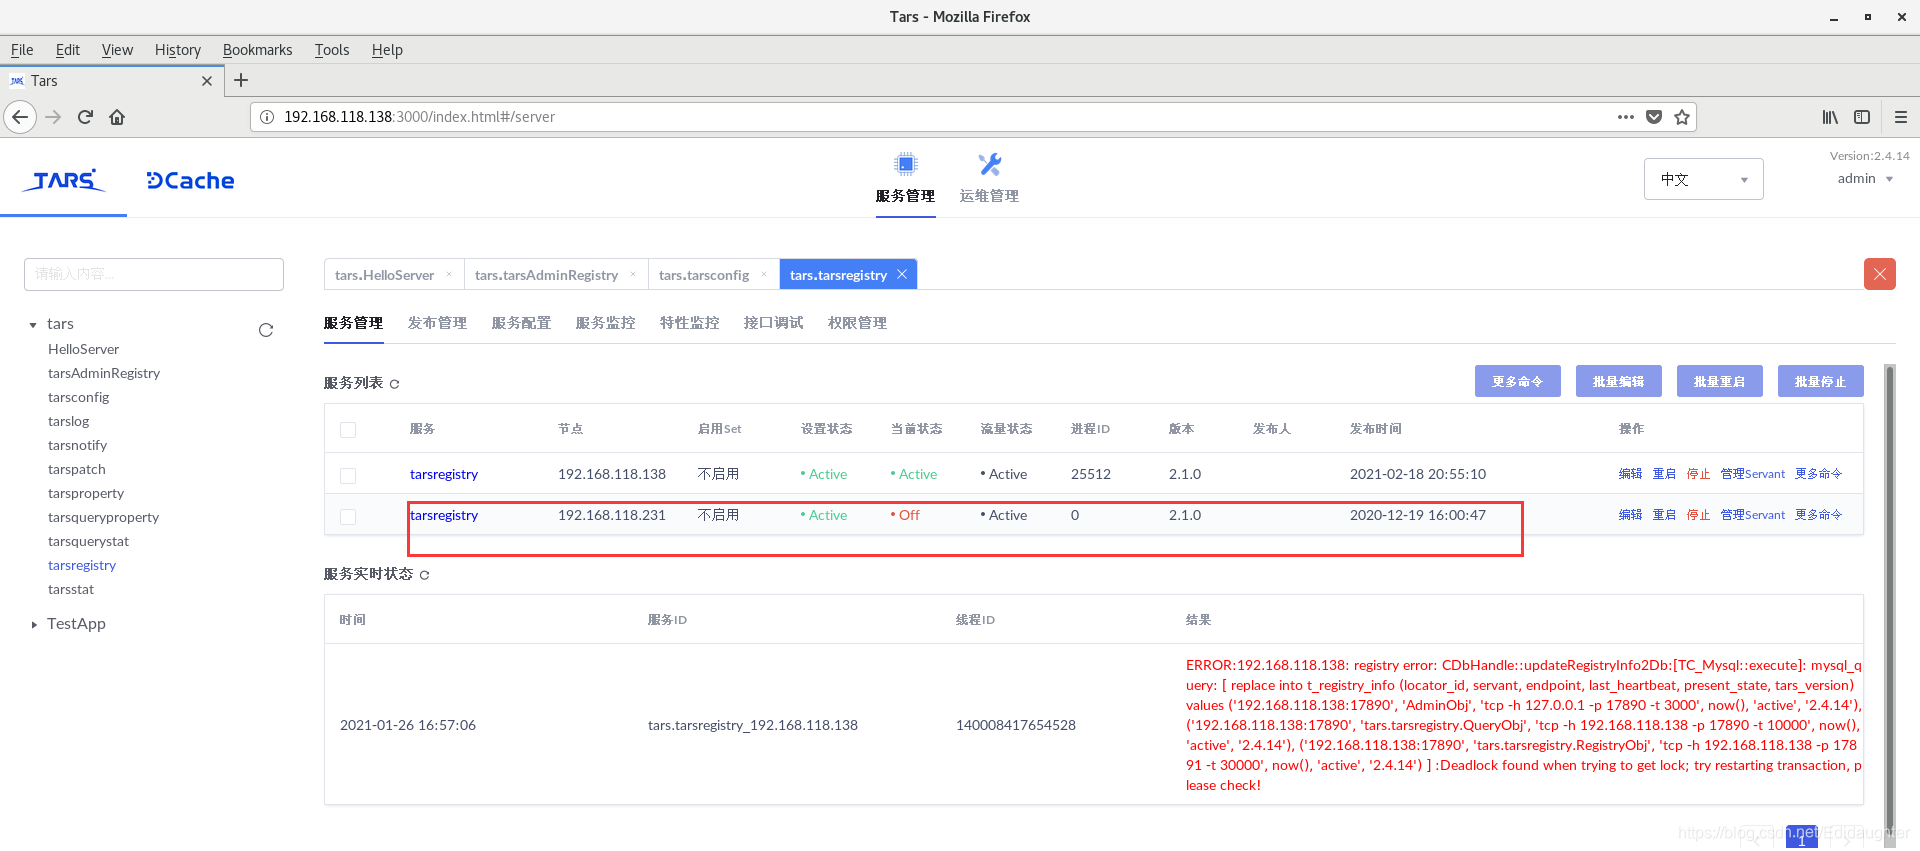Open 更多命令 for 192.168.118.138 row

pyautogui.click(x=1818, y=474)
